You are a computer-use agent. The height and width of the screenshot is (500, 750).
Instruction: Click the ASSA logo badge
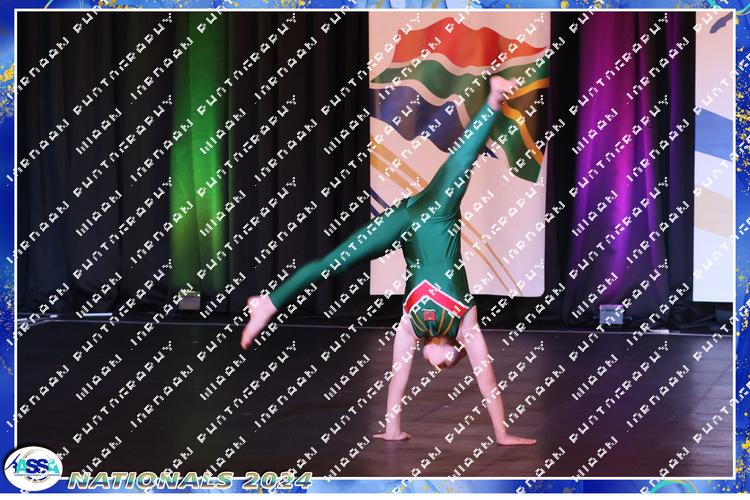point(33,468)
